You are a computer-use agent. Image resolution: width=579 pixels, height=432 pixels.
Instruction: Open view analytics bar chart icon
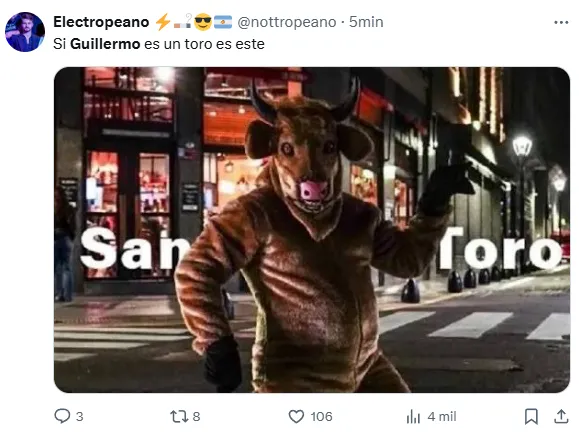click(x=414, y=416)
